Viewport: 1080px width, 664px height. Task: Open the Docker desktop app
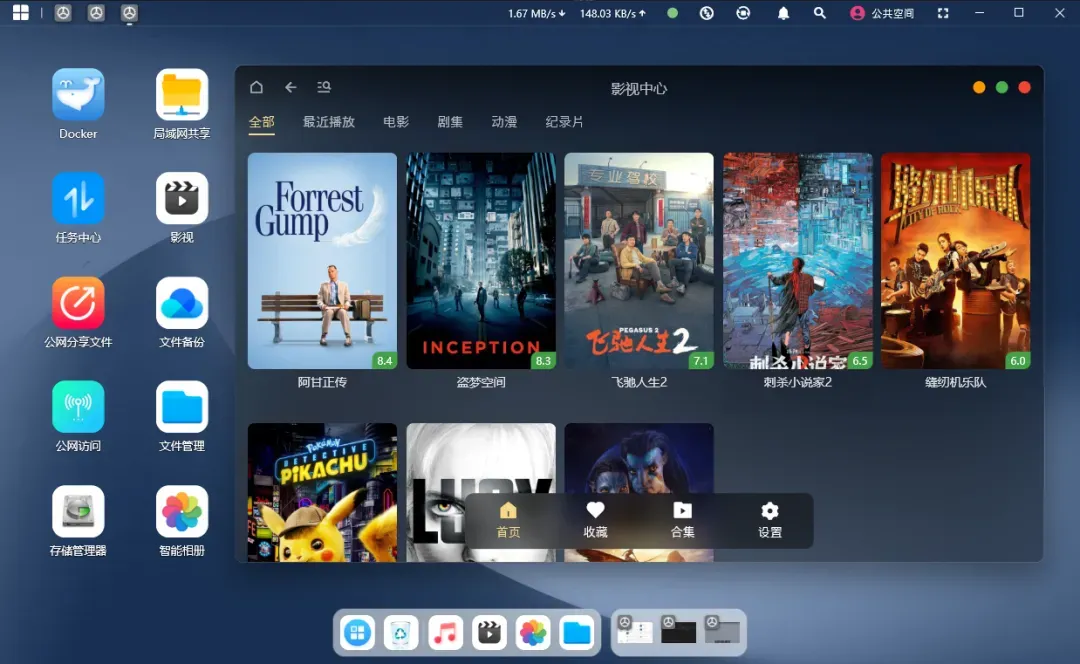[x=78, y=95]
